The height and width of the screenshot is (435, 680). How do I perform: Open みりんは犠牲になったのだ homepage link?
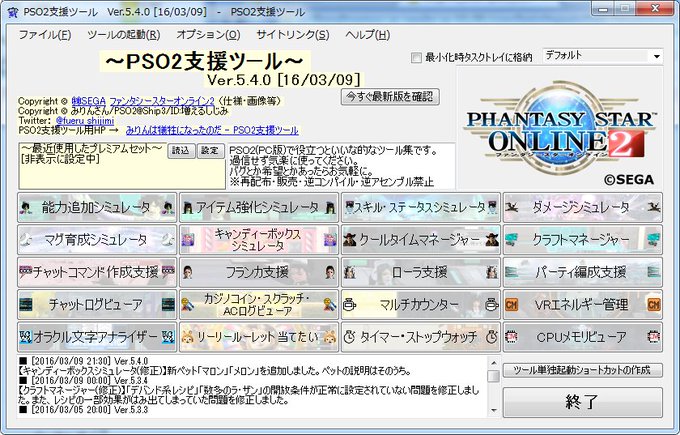[x=212, y=130]
